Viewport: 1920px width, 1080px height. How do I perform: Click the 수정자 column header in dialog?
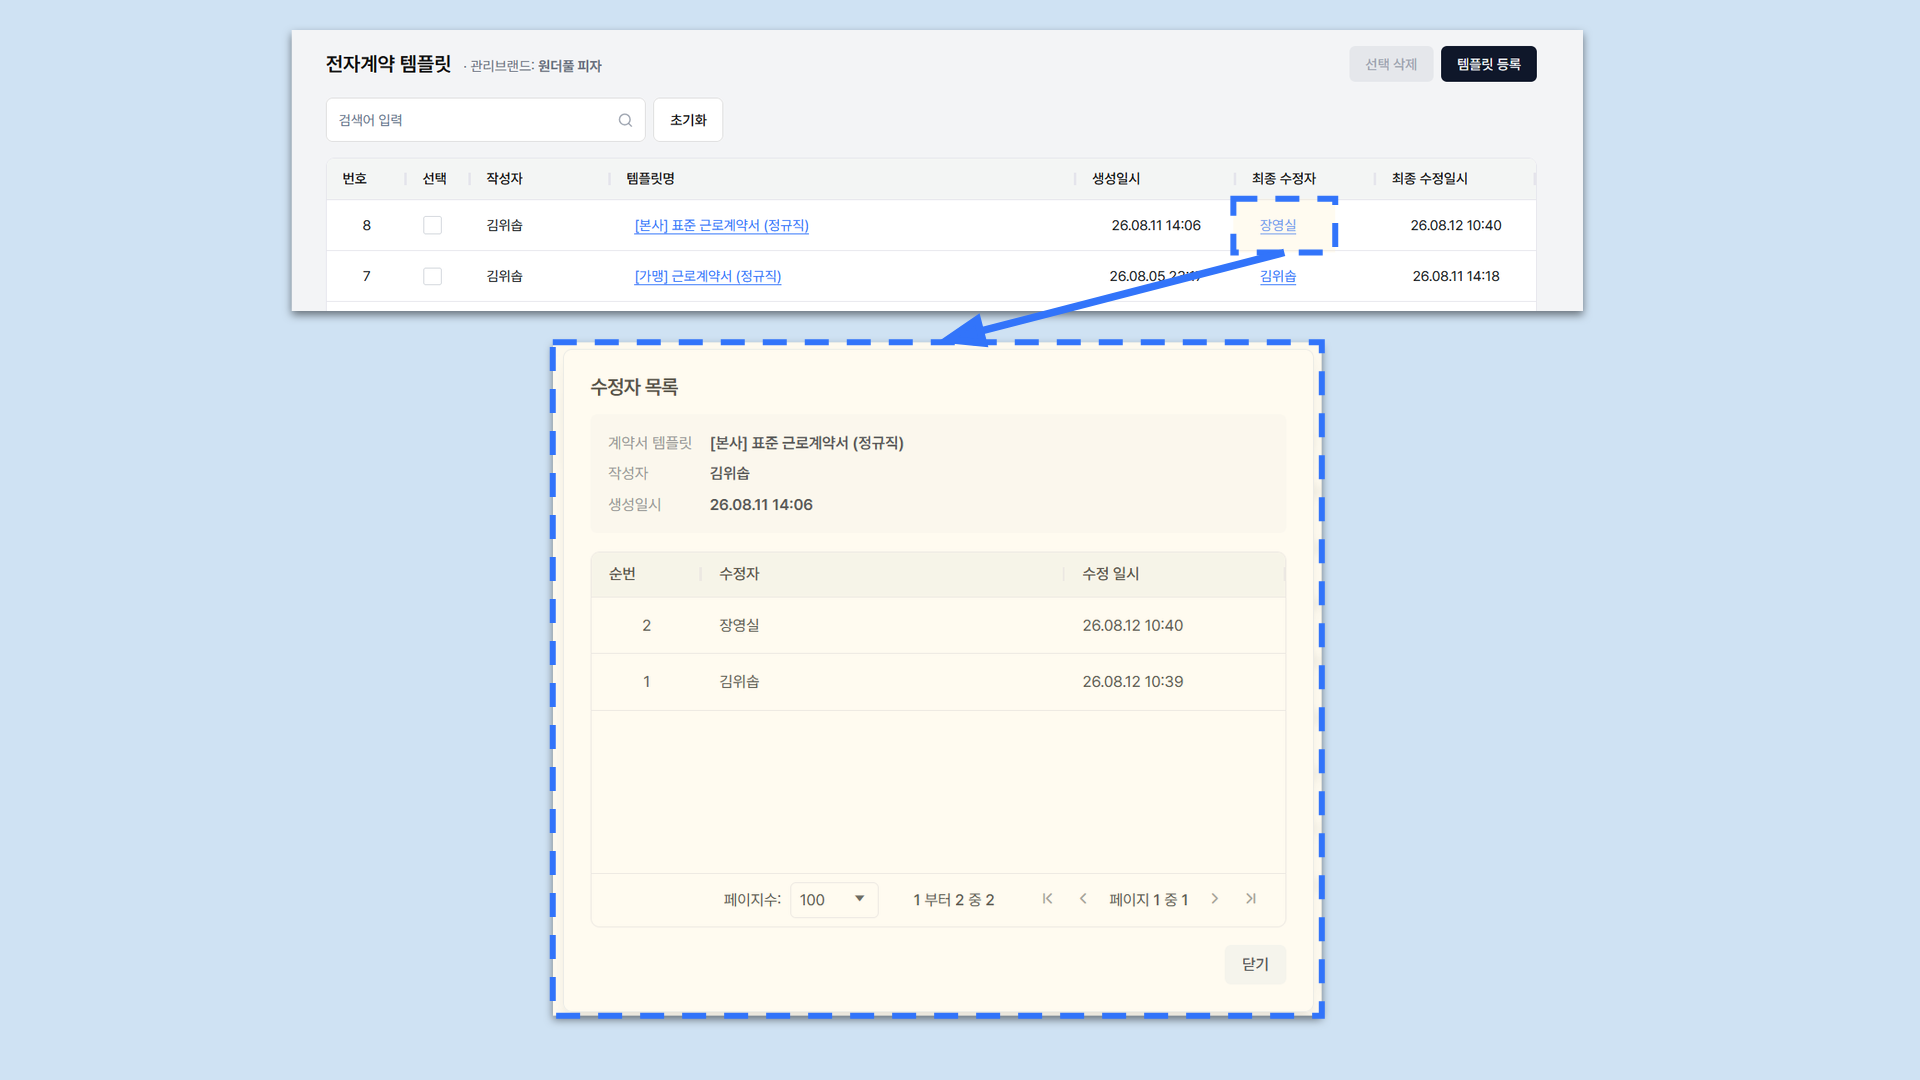click(739, 573)
